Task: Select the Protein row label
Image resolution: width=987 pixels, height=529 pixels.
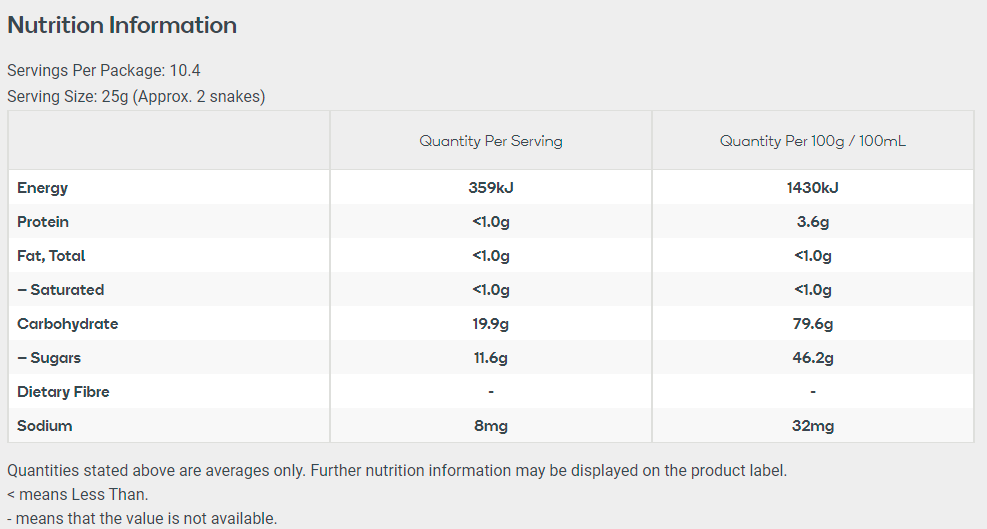Action: click(x=43, y=222)
